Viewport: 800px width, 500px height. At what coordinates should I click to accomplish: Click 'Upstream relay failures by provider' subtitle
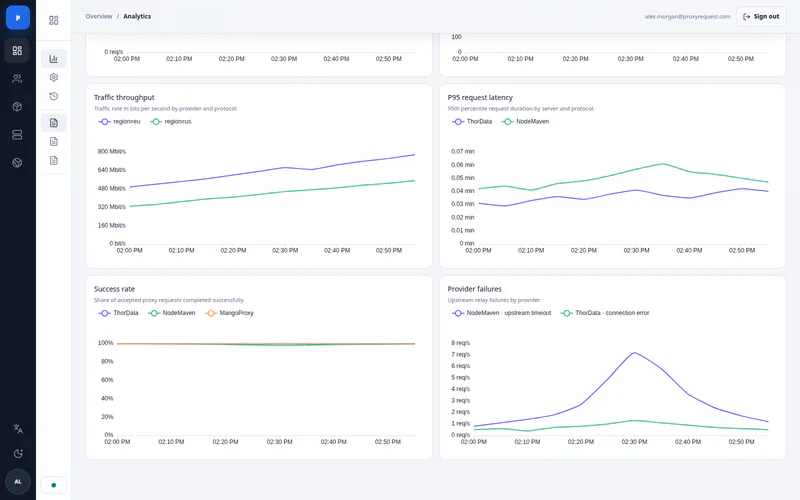(x=494, y=300)
